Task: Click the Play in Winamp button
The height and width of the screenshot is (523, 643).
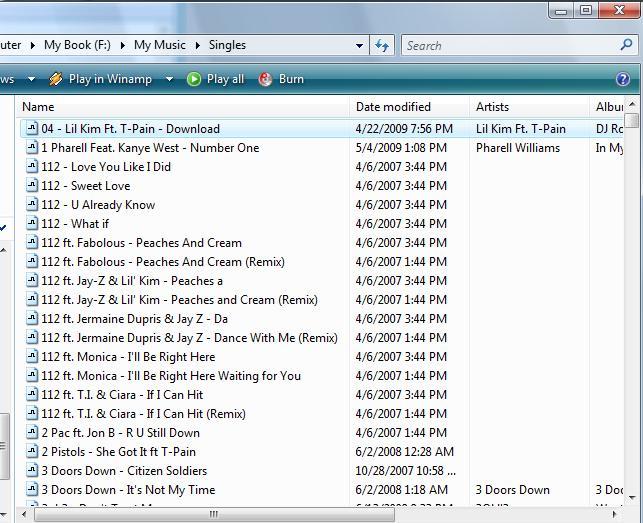Action: (x=100, y=79)
